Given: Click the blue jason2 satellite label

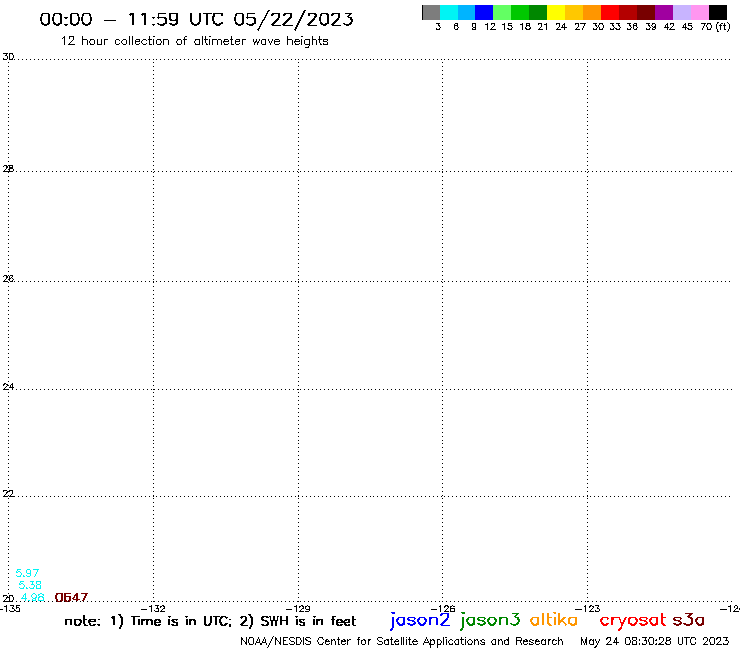Looking at the screenshot, I should coord(420,620).
